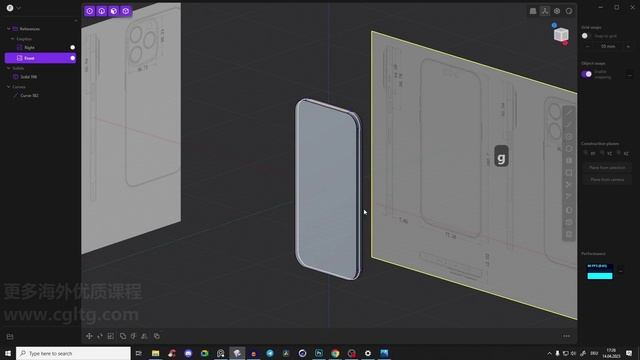Open Task View on taskbar

coord(139,353)
